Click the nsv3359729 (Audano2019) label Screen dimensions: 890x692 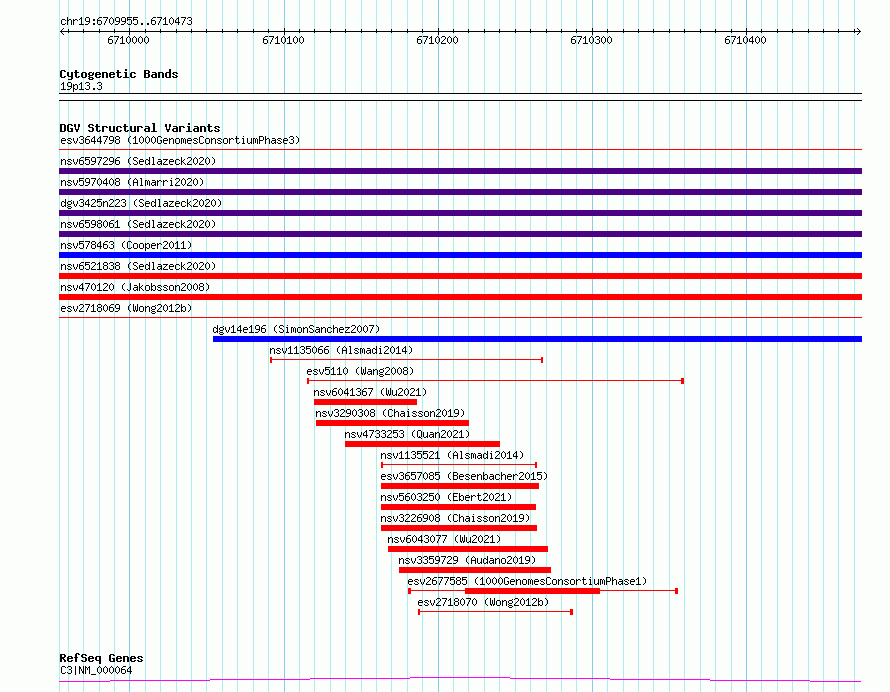(467, 560)
